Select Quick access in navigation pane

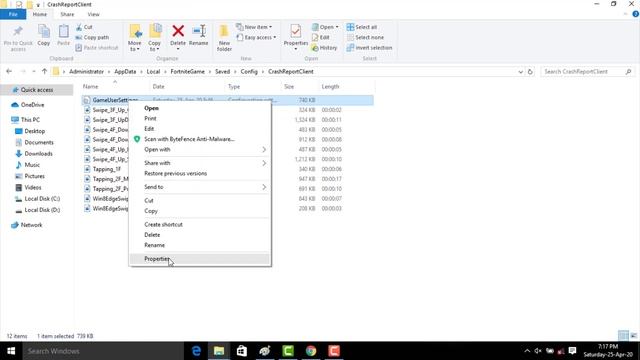pyautogui.click(x=37, y=90)
